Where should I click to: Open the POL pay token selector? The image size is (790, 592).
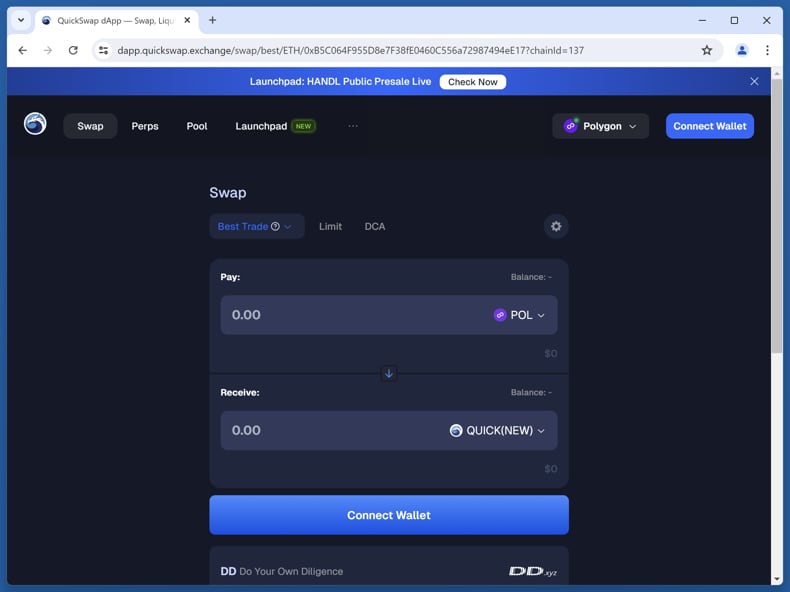tap(519, 315)
